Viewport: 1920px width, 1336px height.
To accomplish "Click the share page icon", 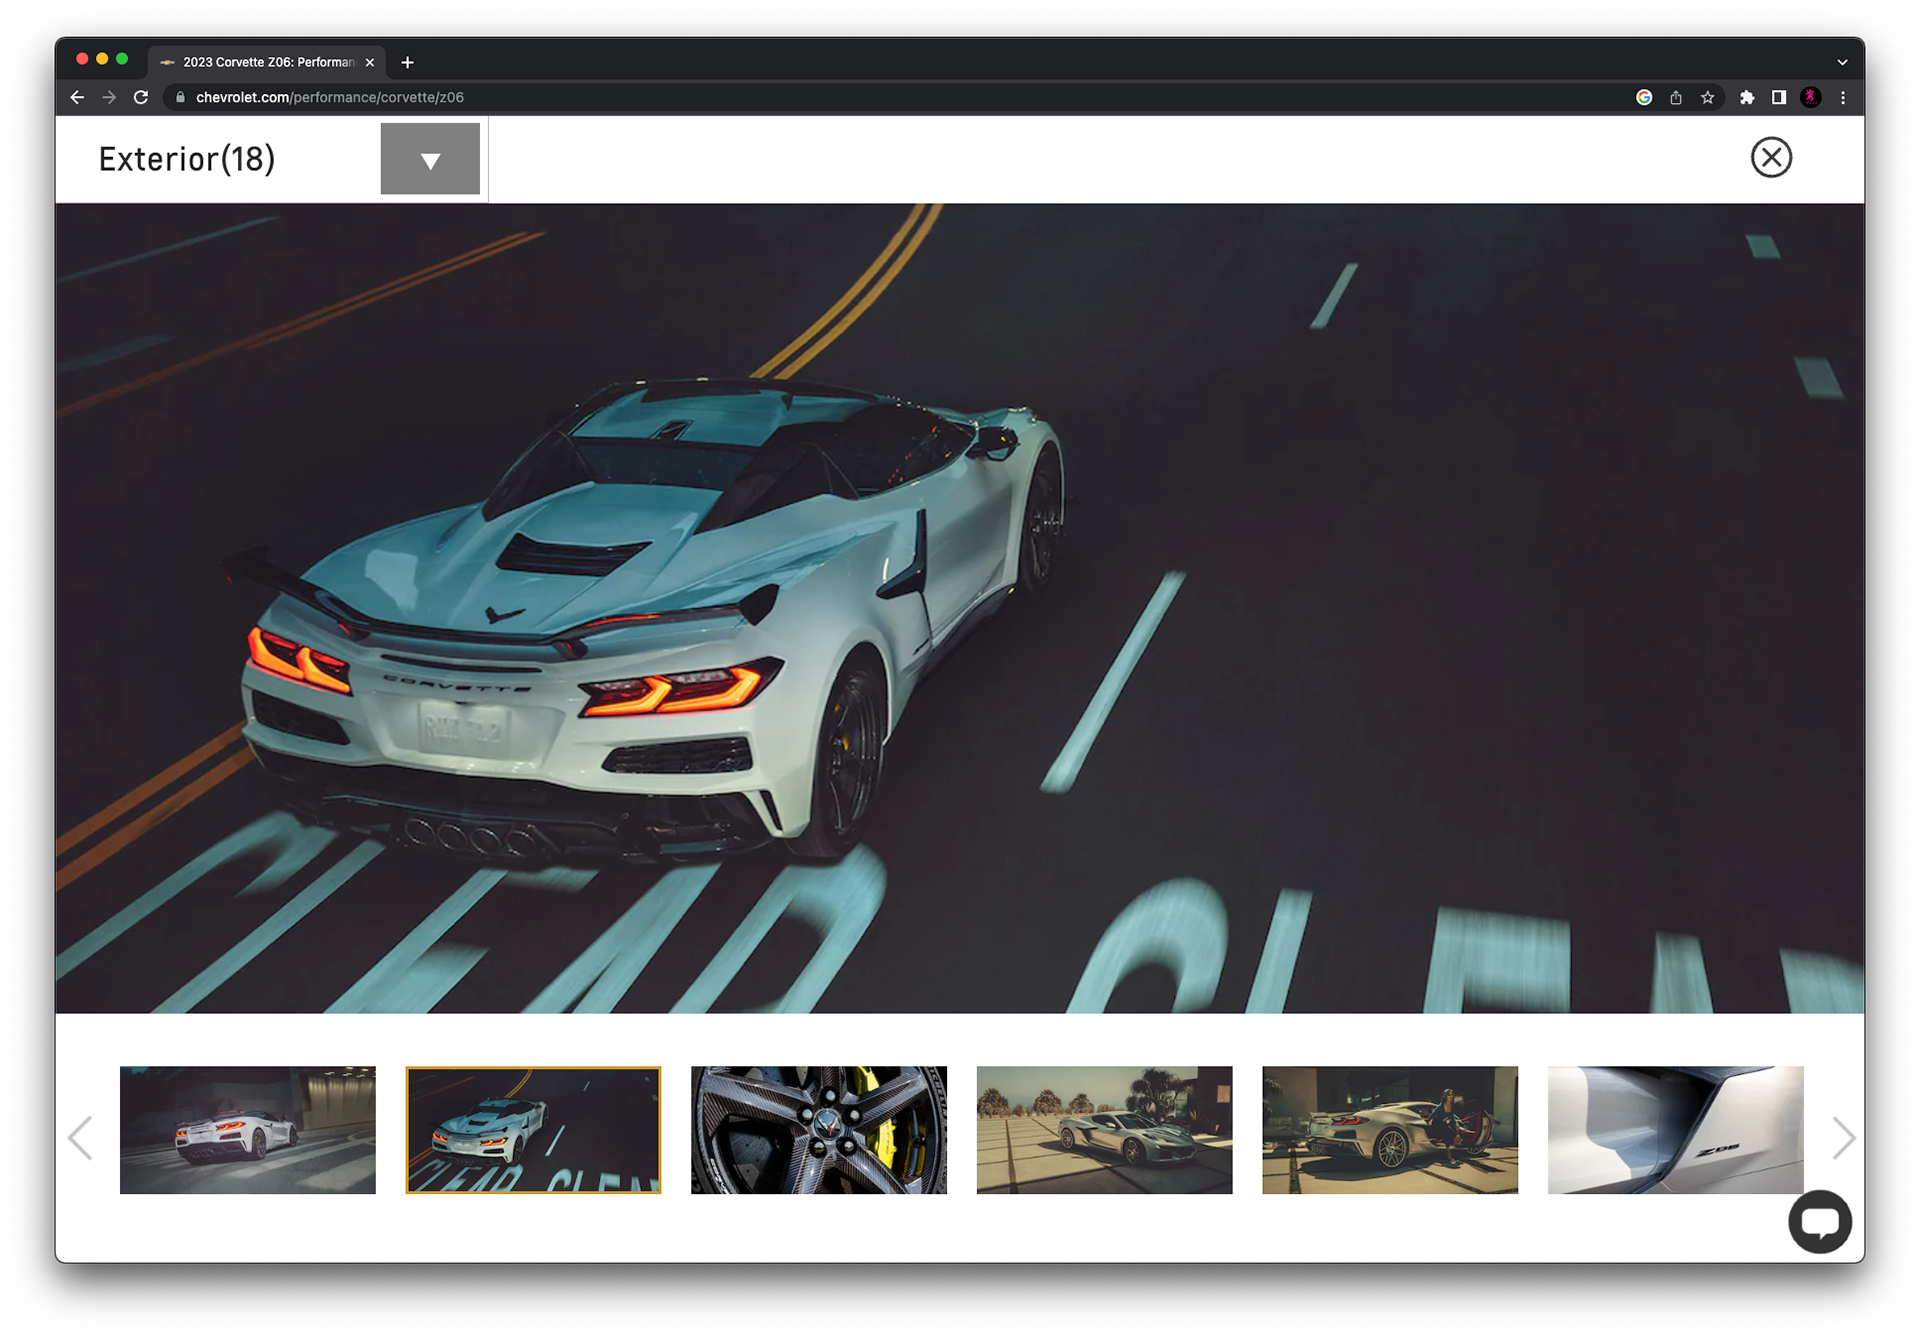I will tap(1676, 97).
